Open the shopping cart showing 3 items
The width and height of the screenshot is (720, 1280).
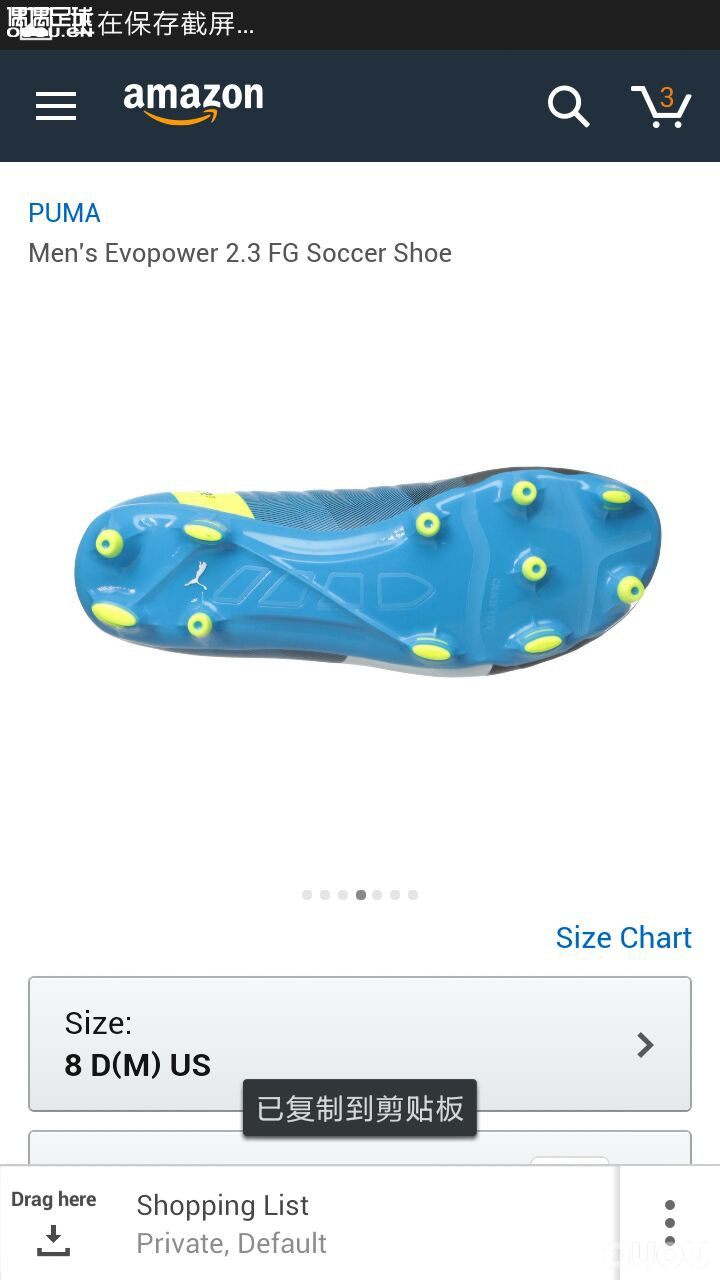coord(662,106)
